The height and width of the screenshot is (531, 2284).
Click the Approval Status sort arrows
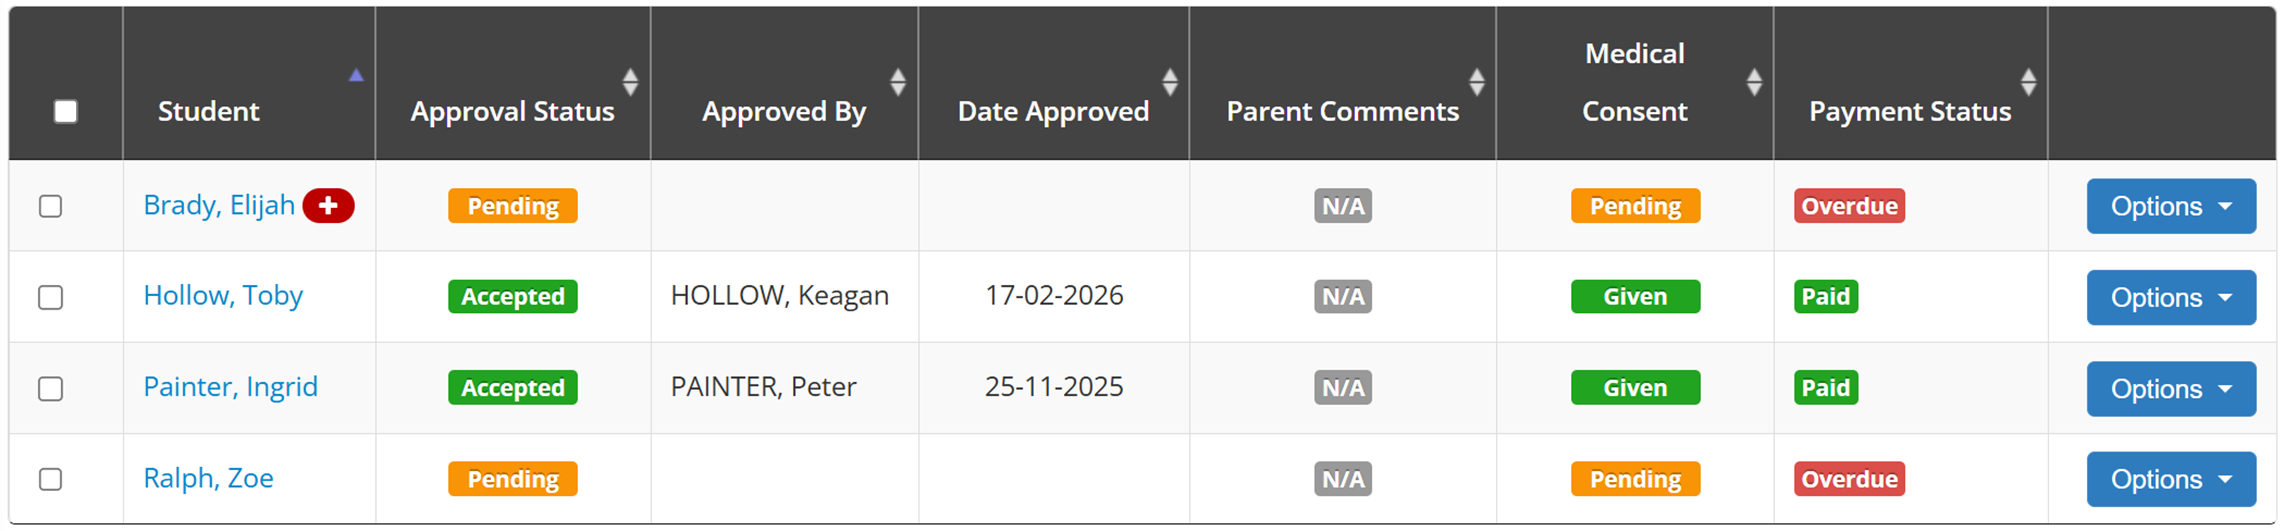click(630, 82)
